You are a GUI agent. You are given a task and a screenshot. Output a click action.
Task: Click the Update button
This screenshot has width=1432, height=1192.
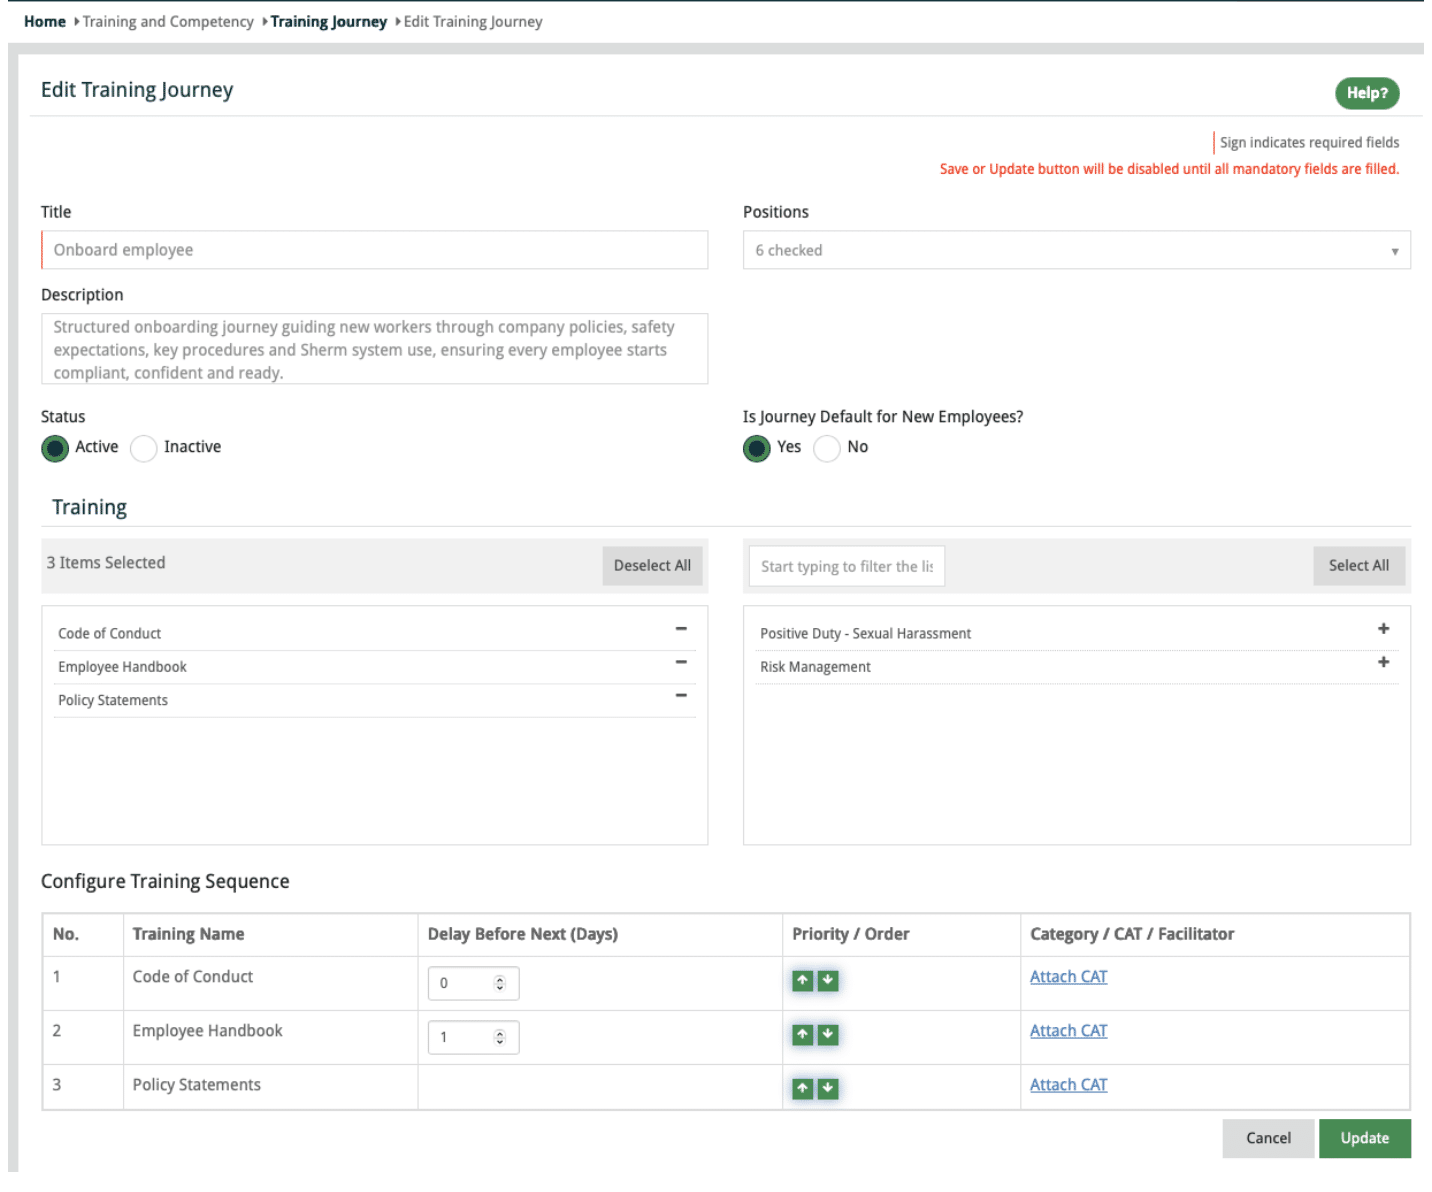(1364, 1138)
